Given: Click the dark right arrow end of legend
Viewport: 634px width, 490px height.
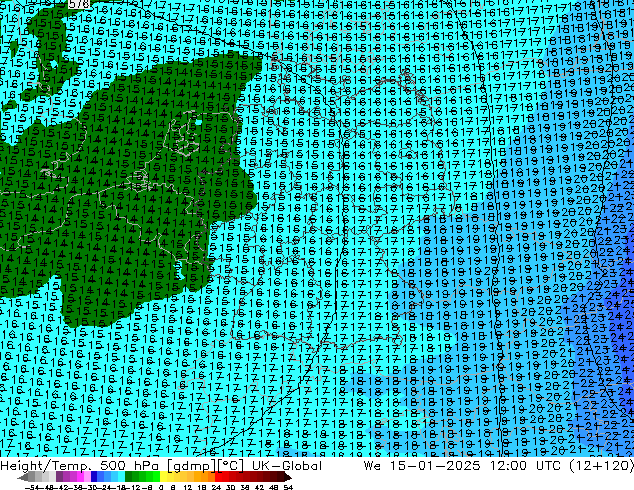Looking at the screenshot, I should point(290,478).
